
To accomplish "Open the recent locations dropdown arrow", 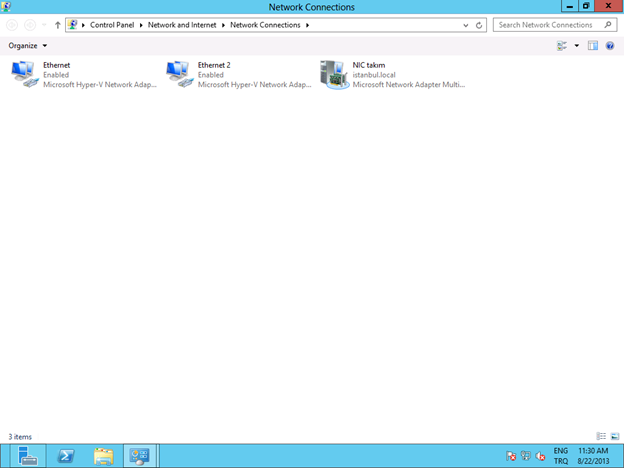I will point(44,25).
